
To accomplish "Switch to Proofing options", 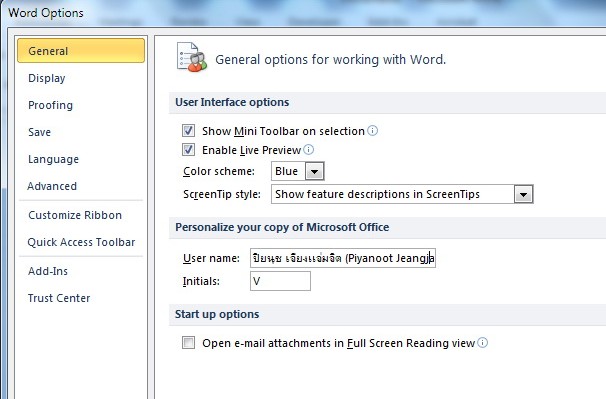I will [50, 105].
